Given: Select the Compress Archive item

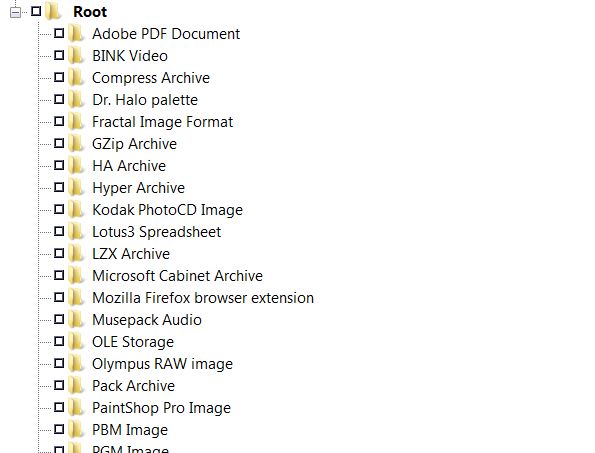Looking at the screenshot, I should pos(151,78).
